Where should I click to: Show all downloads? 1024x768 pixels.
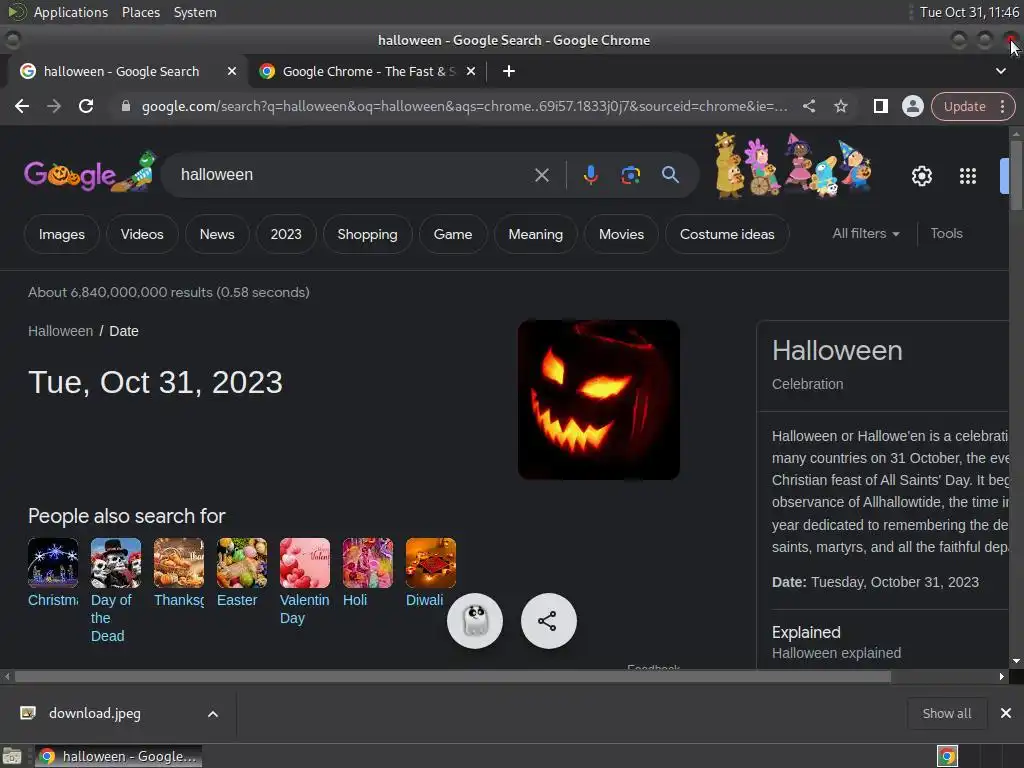(946, 713)
